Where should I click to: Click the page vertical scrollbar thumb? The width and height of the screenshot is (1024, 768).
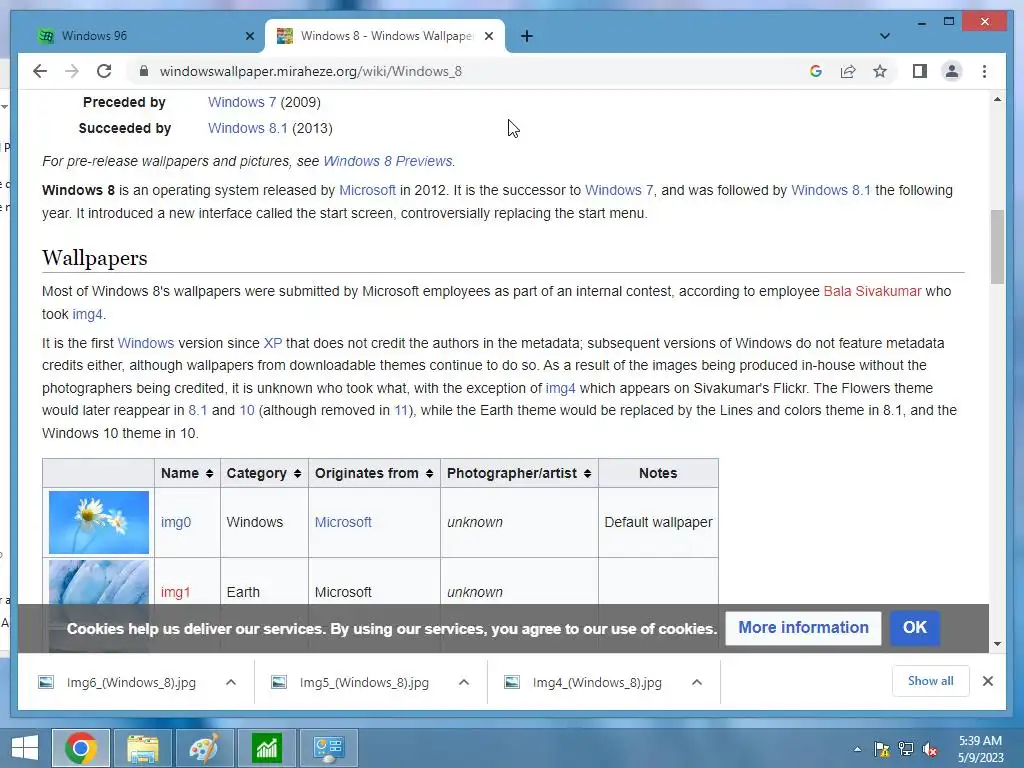tap(997, 247)
